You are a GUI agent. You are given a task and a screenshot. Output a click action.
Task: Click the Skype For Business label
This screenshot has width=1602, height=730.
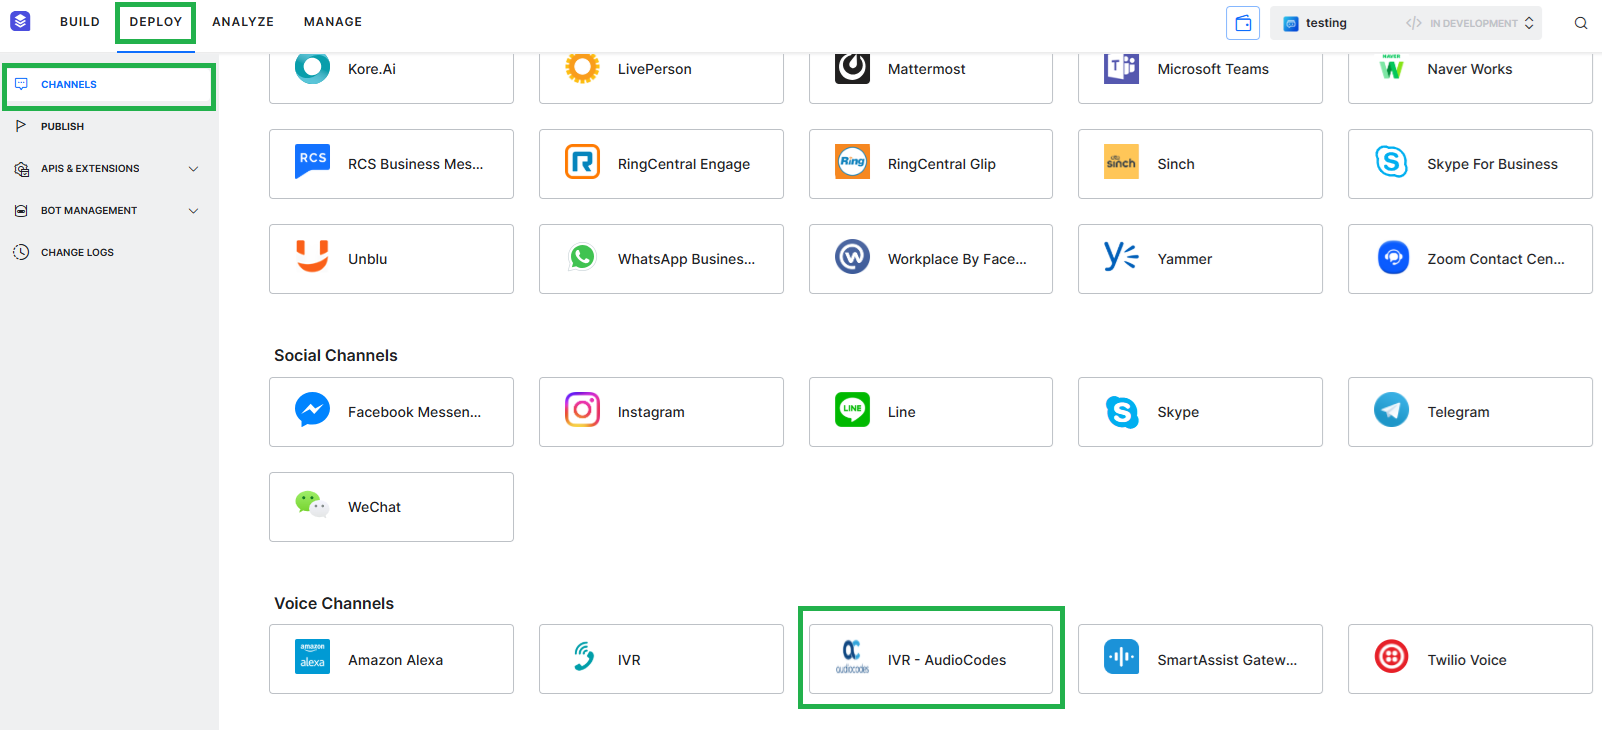[x=1492, y=164]
